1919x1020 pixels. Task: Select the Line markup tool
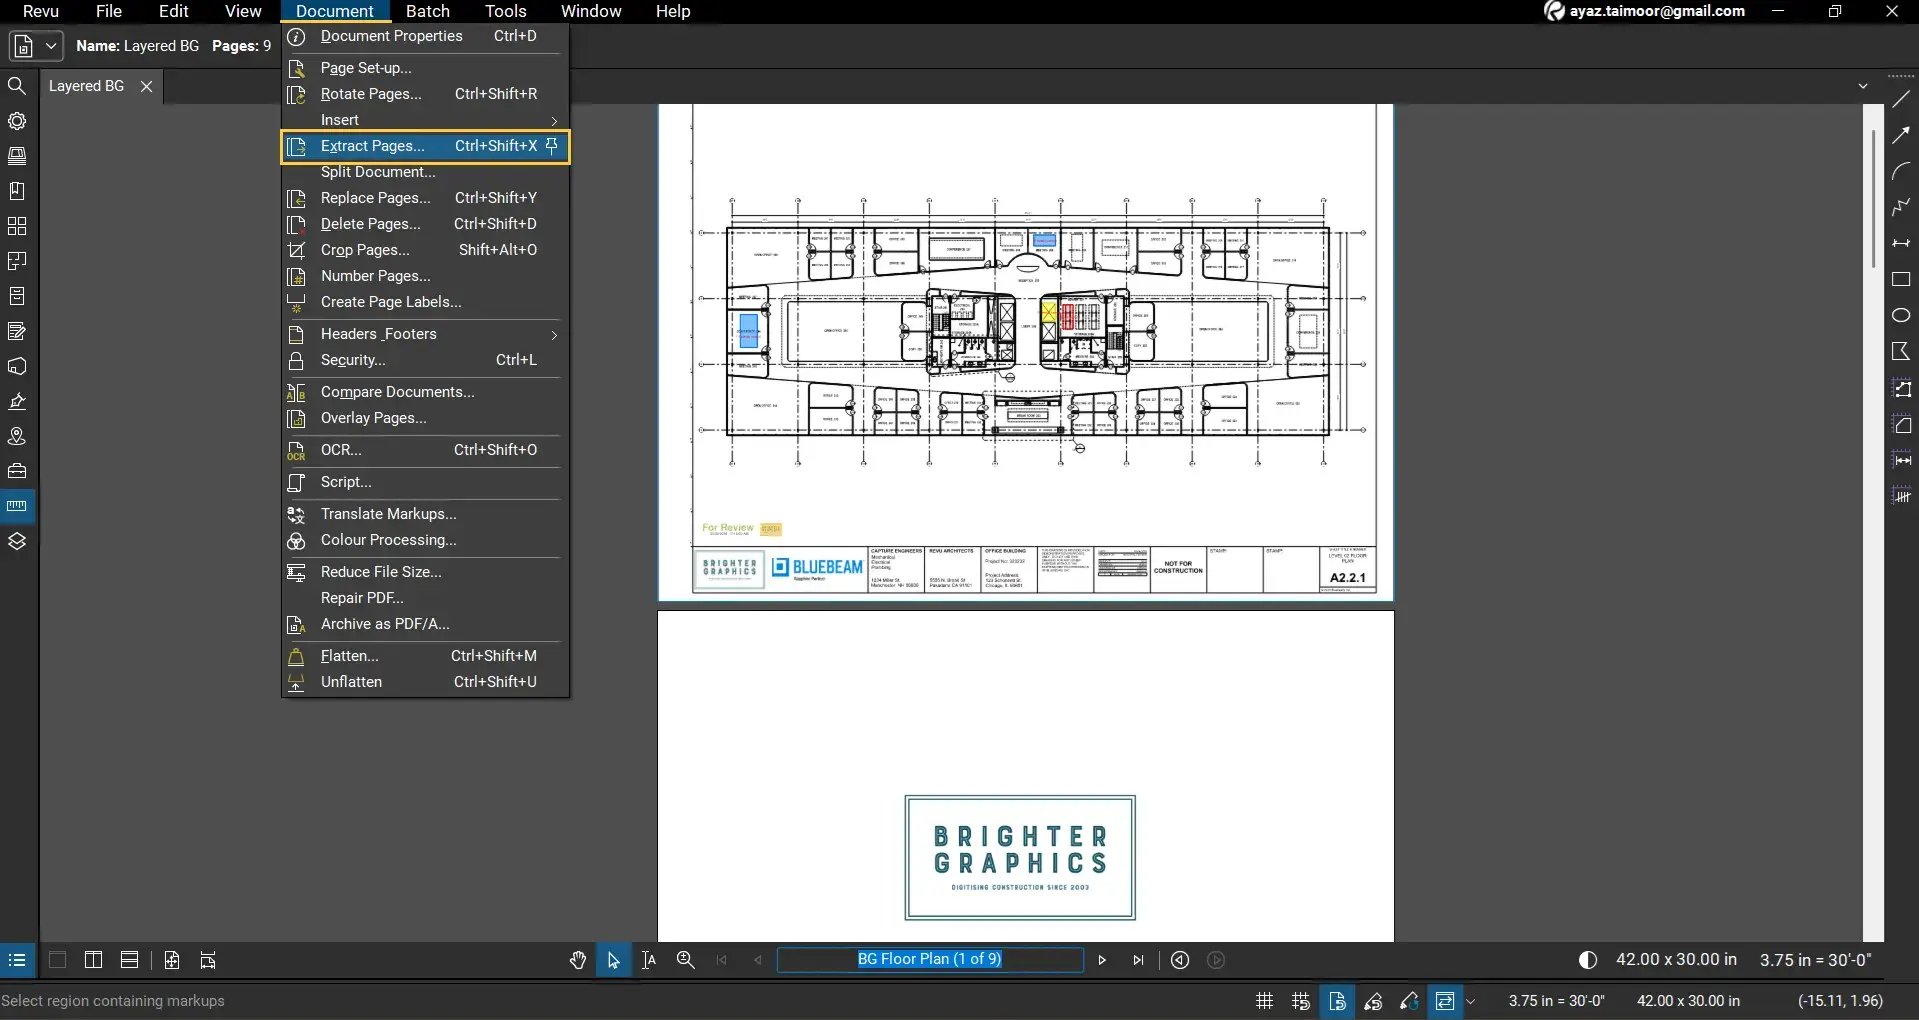(x=1901, y=100)
